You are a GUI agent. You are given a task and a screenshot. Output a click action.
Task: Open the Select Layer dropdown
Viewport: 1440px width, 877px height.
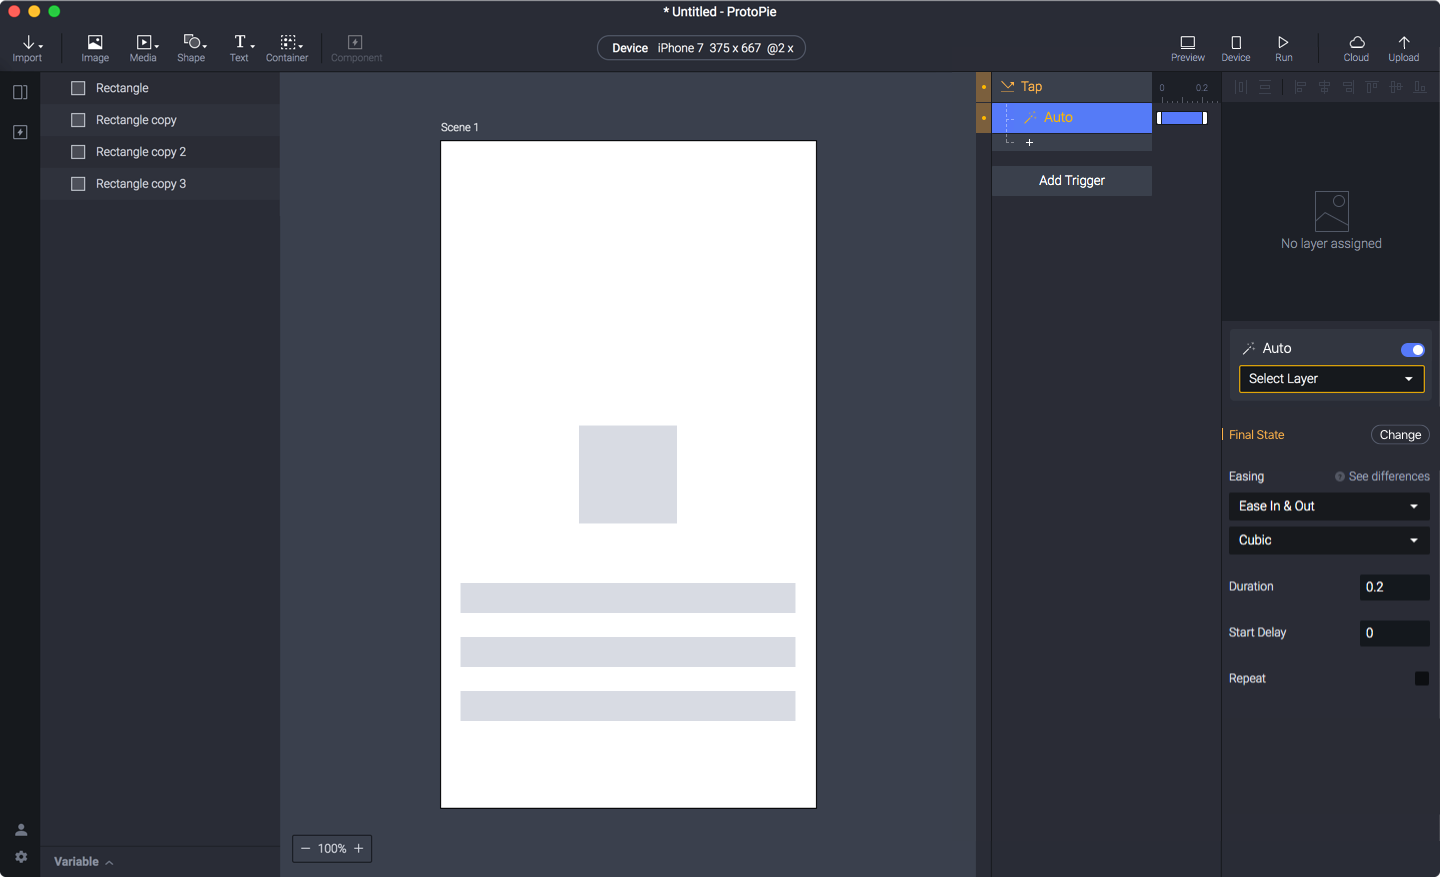1332,379
